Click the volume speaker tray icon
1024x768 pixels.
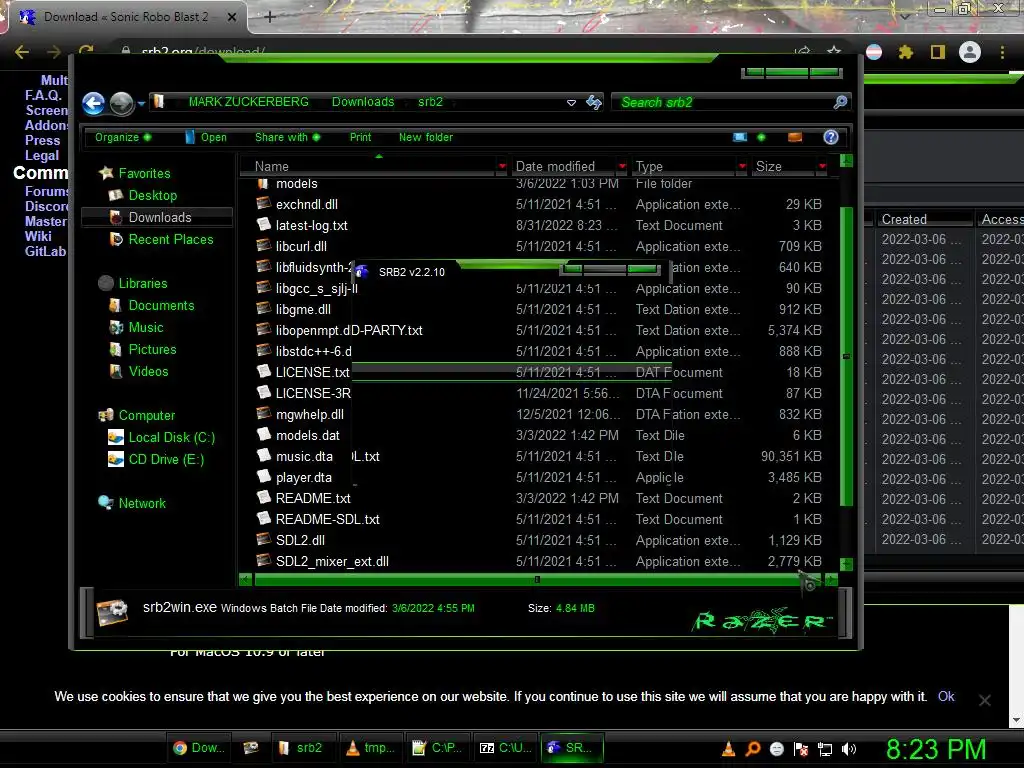[849, 749]
